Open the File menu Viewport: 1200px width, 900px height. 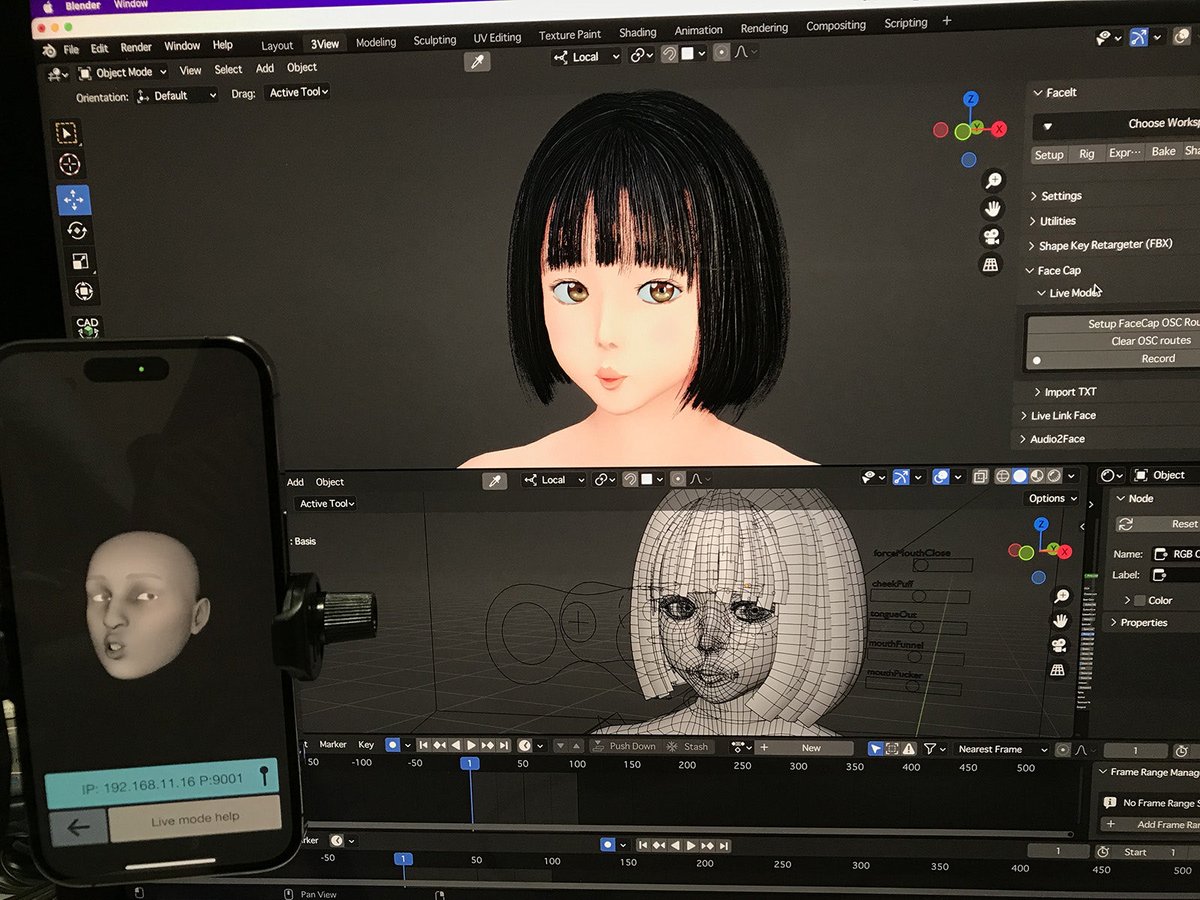[x=71, y=49]
